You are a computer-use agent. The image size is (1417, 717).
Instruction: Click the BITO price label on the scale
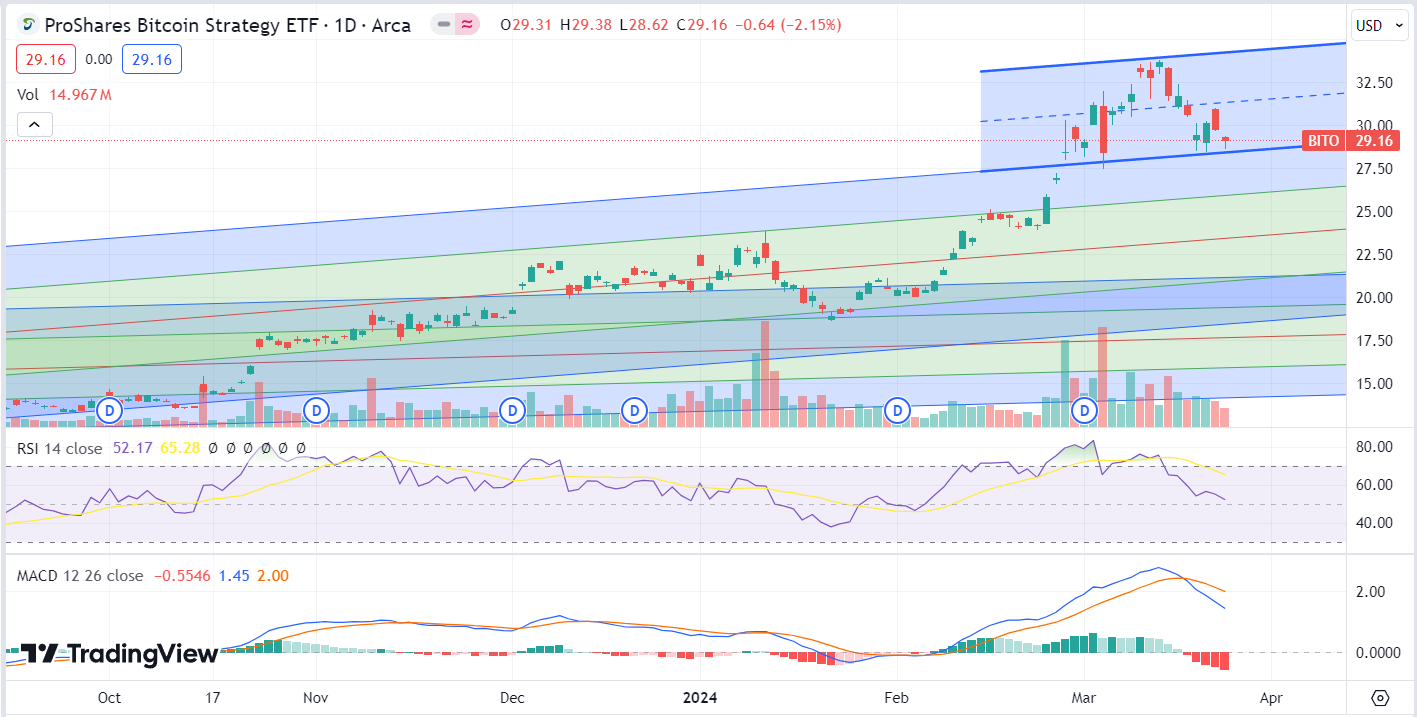point(1323,141)
